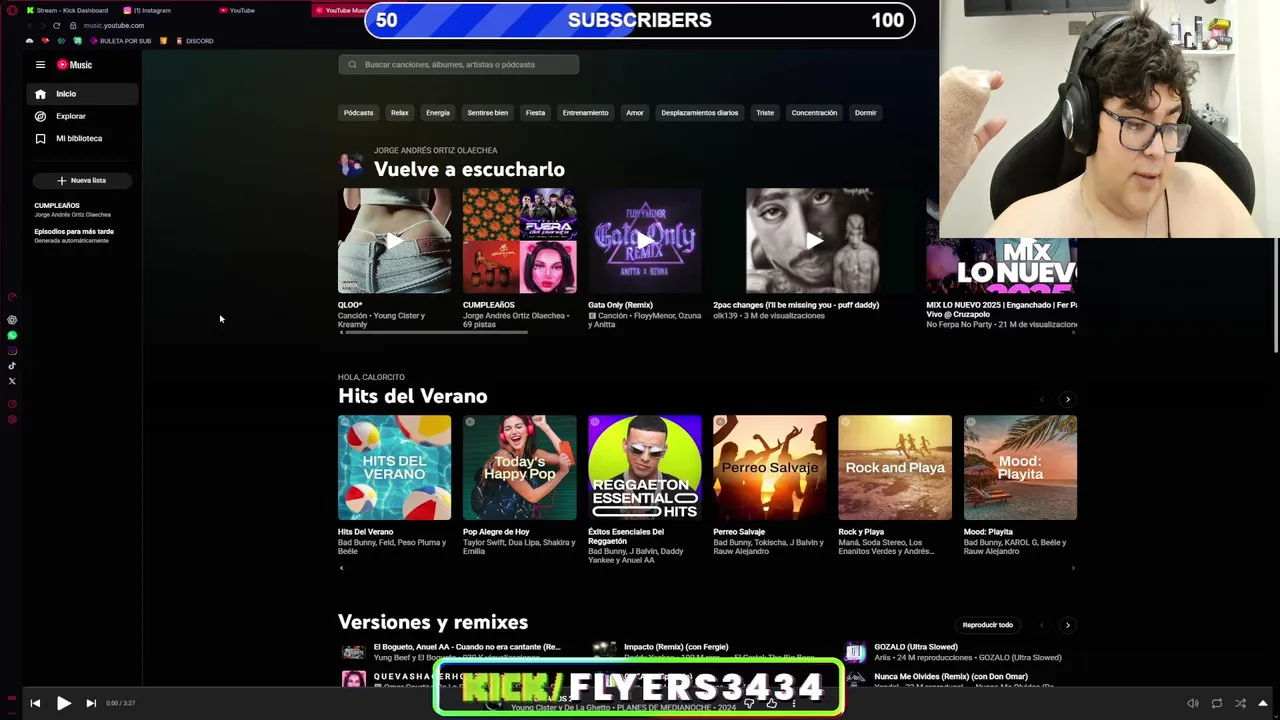
Task: Play the 2pac changes video thumbnail
Action: click(813, 241)
